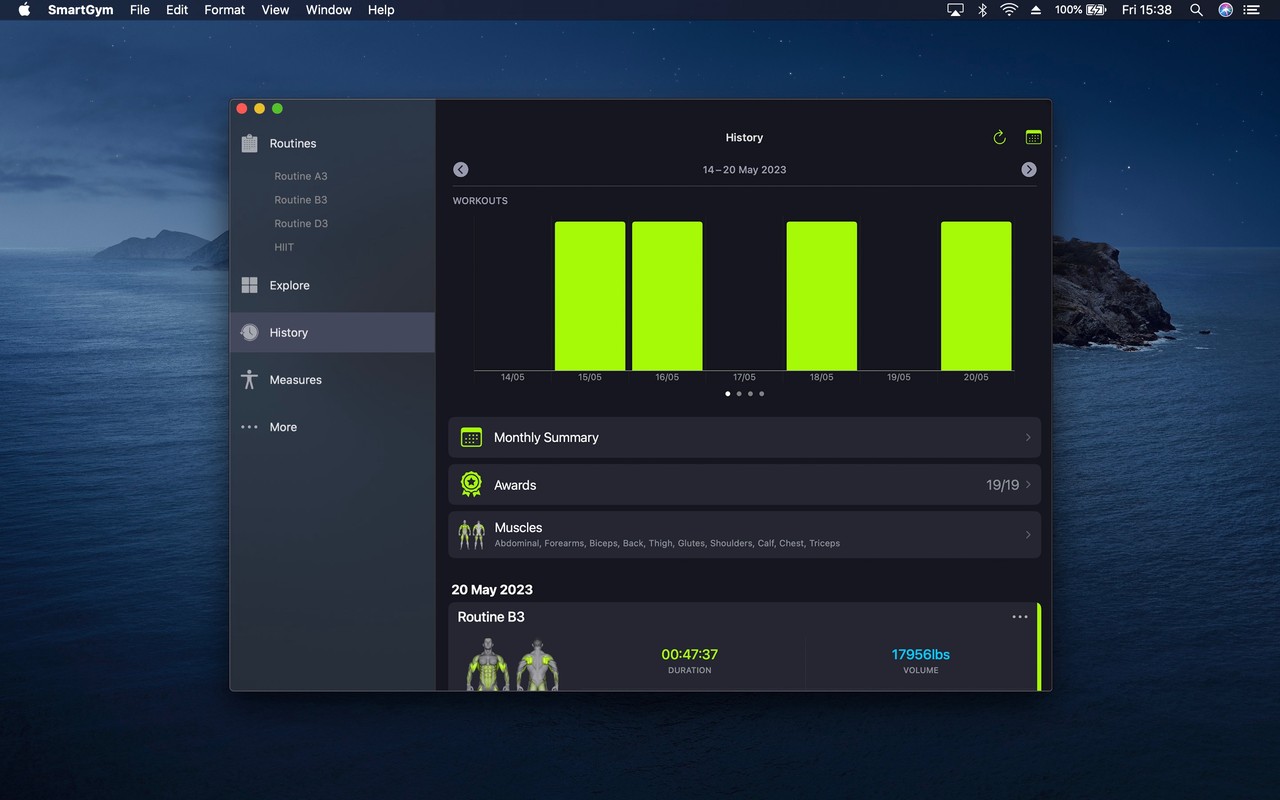Open the View menu
The image size is (1280, 800).
click(x=275, y=10)
